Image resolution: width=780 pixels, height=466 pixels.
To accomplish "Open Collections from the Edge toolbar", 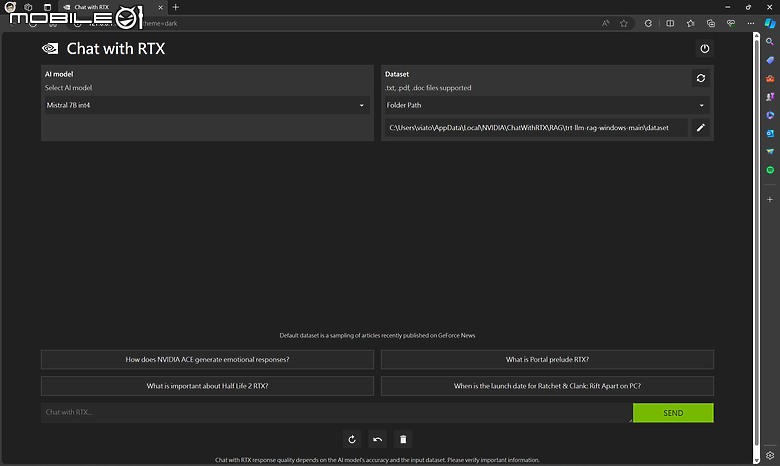I will pos(710,23).
